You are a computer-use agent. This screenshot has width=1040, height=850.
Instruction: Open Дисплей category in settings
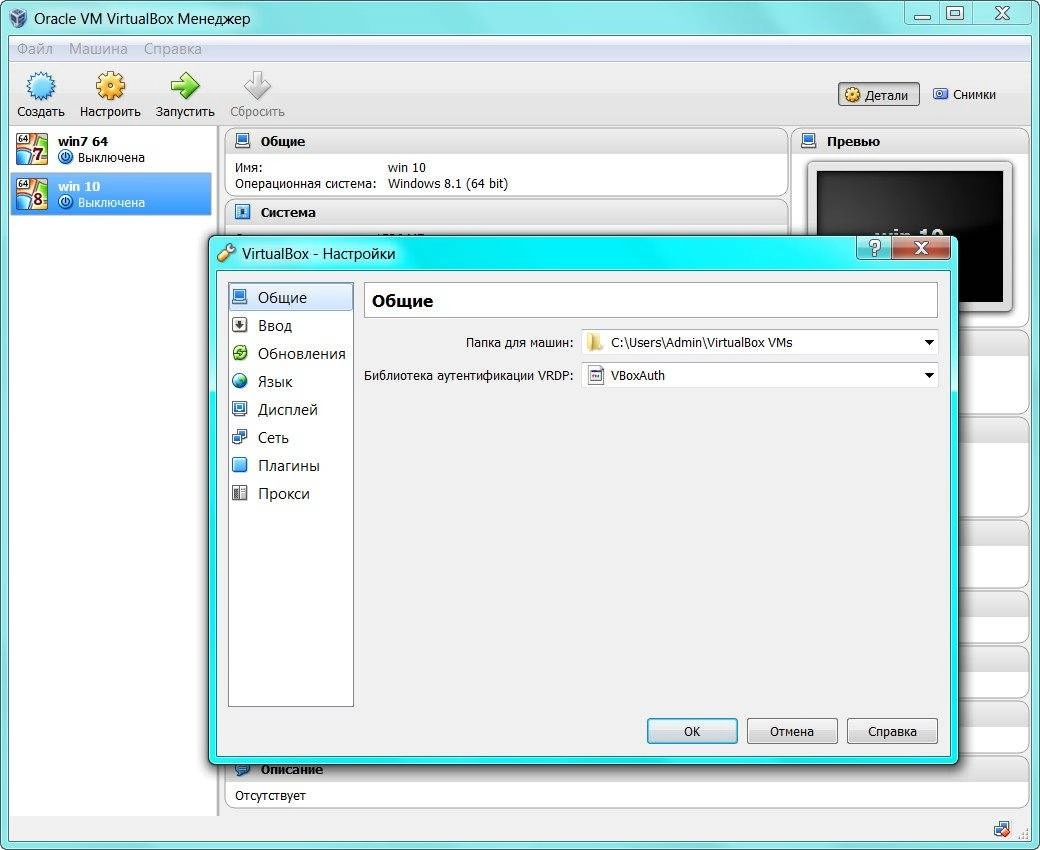tap(291, 410)
